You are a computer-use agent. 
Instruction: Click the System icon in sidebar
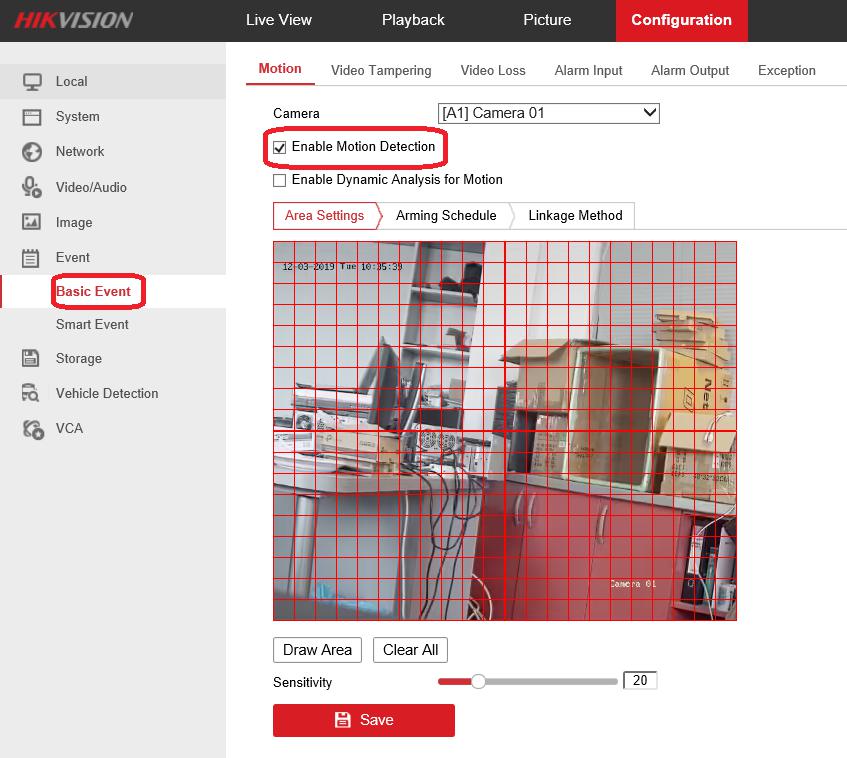pos(32,116)
